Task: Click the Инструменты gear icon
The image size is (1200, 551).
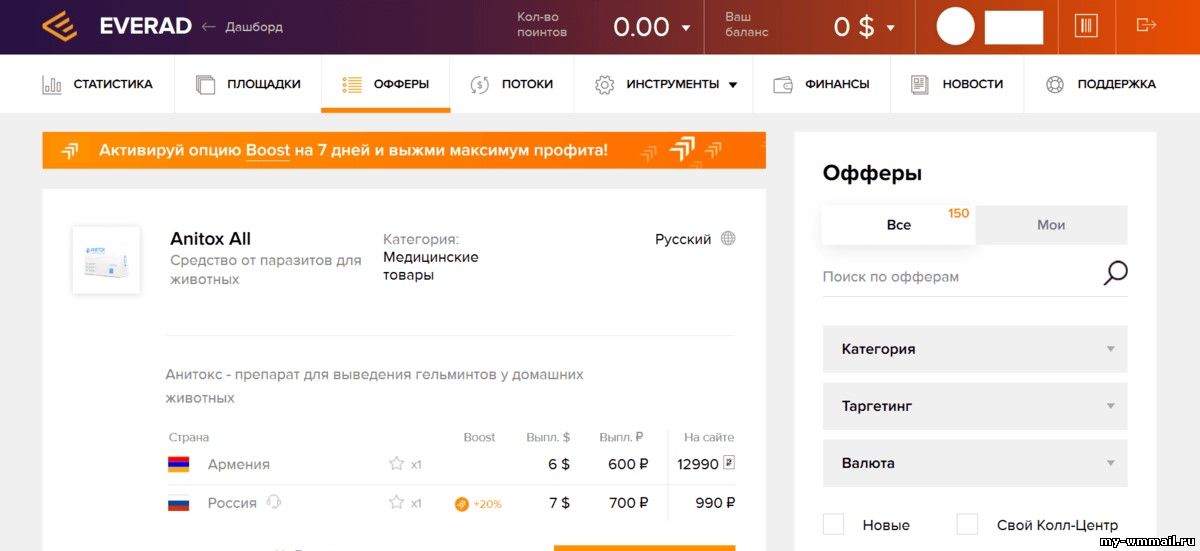Action: (x=604, y=85)
